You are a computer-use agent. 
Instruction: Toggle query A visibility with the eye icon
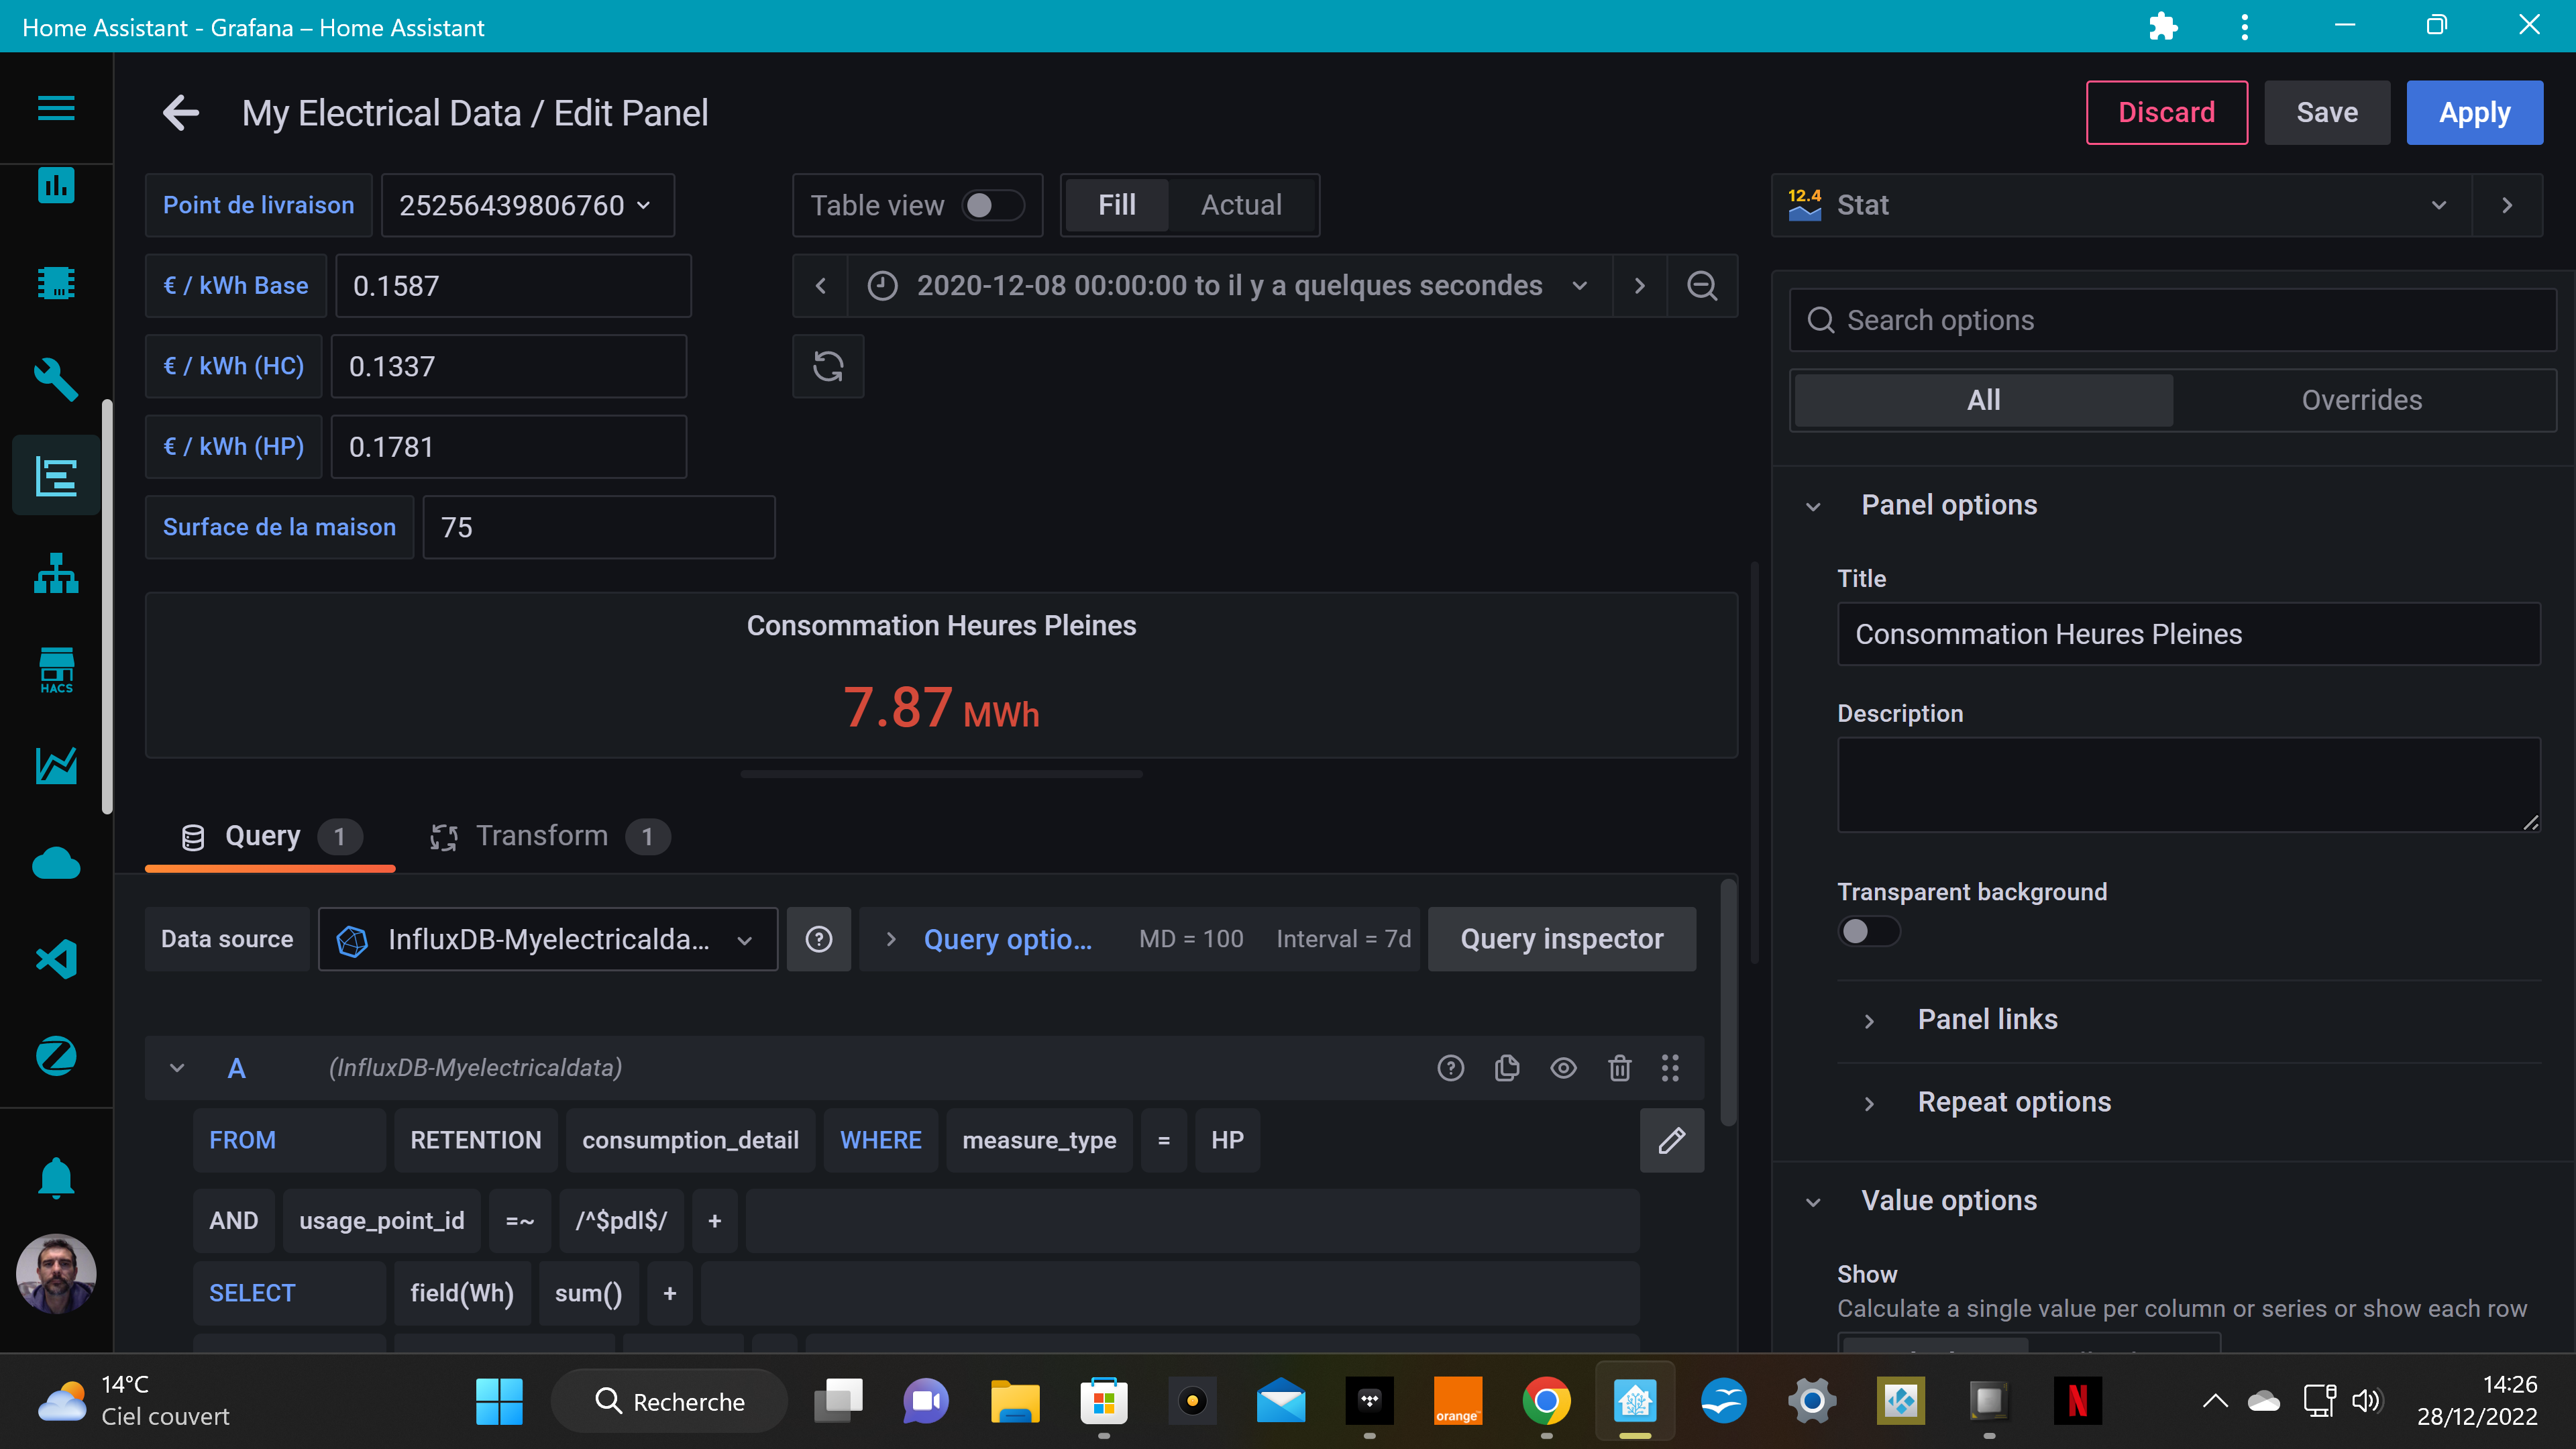pyautogui.click(x=1563, y=1067)
